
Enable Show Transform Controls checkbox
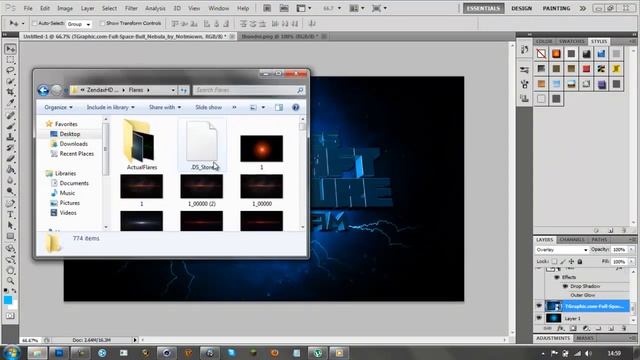click(102, 23)
